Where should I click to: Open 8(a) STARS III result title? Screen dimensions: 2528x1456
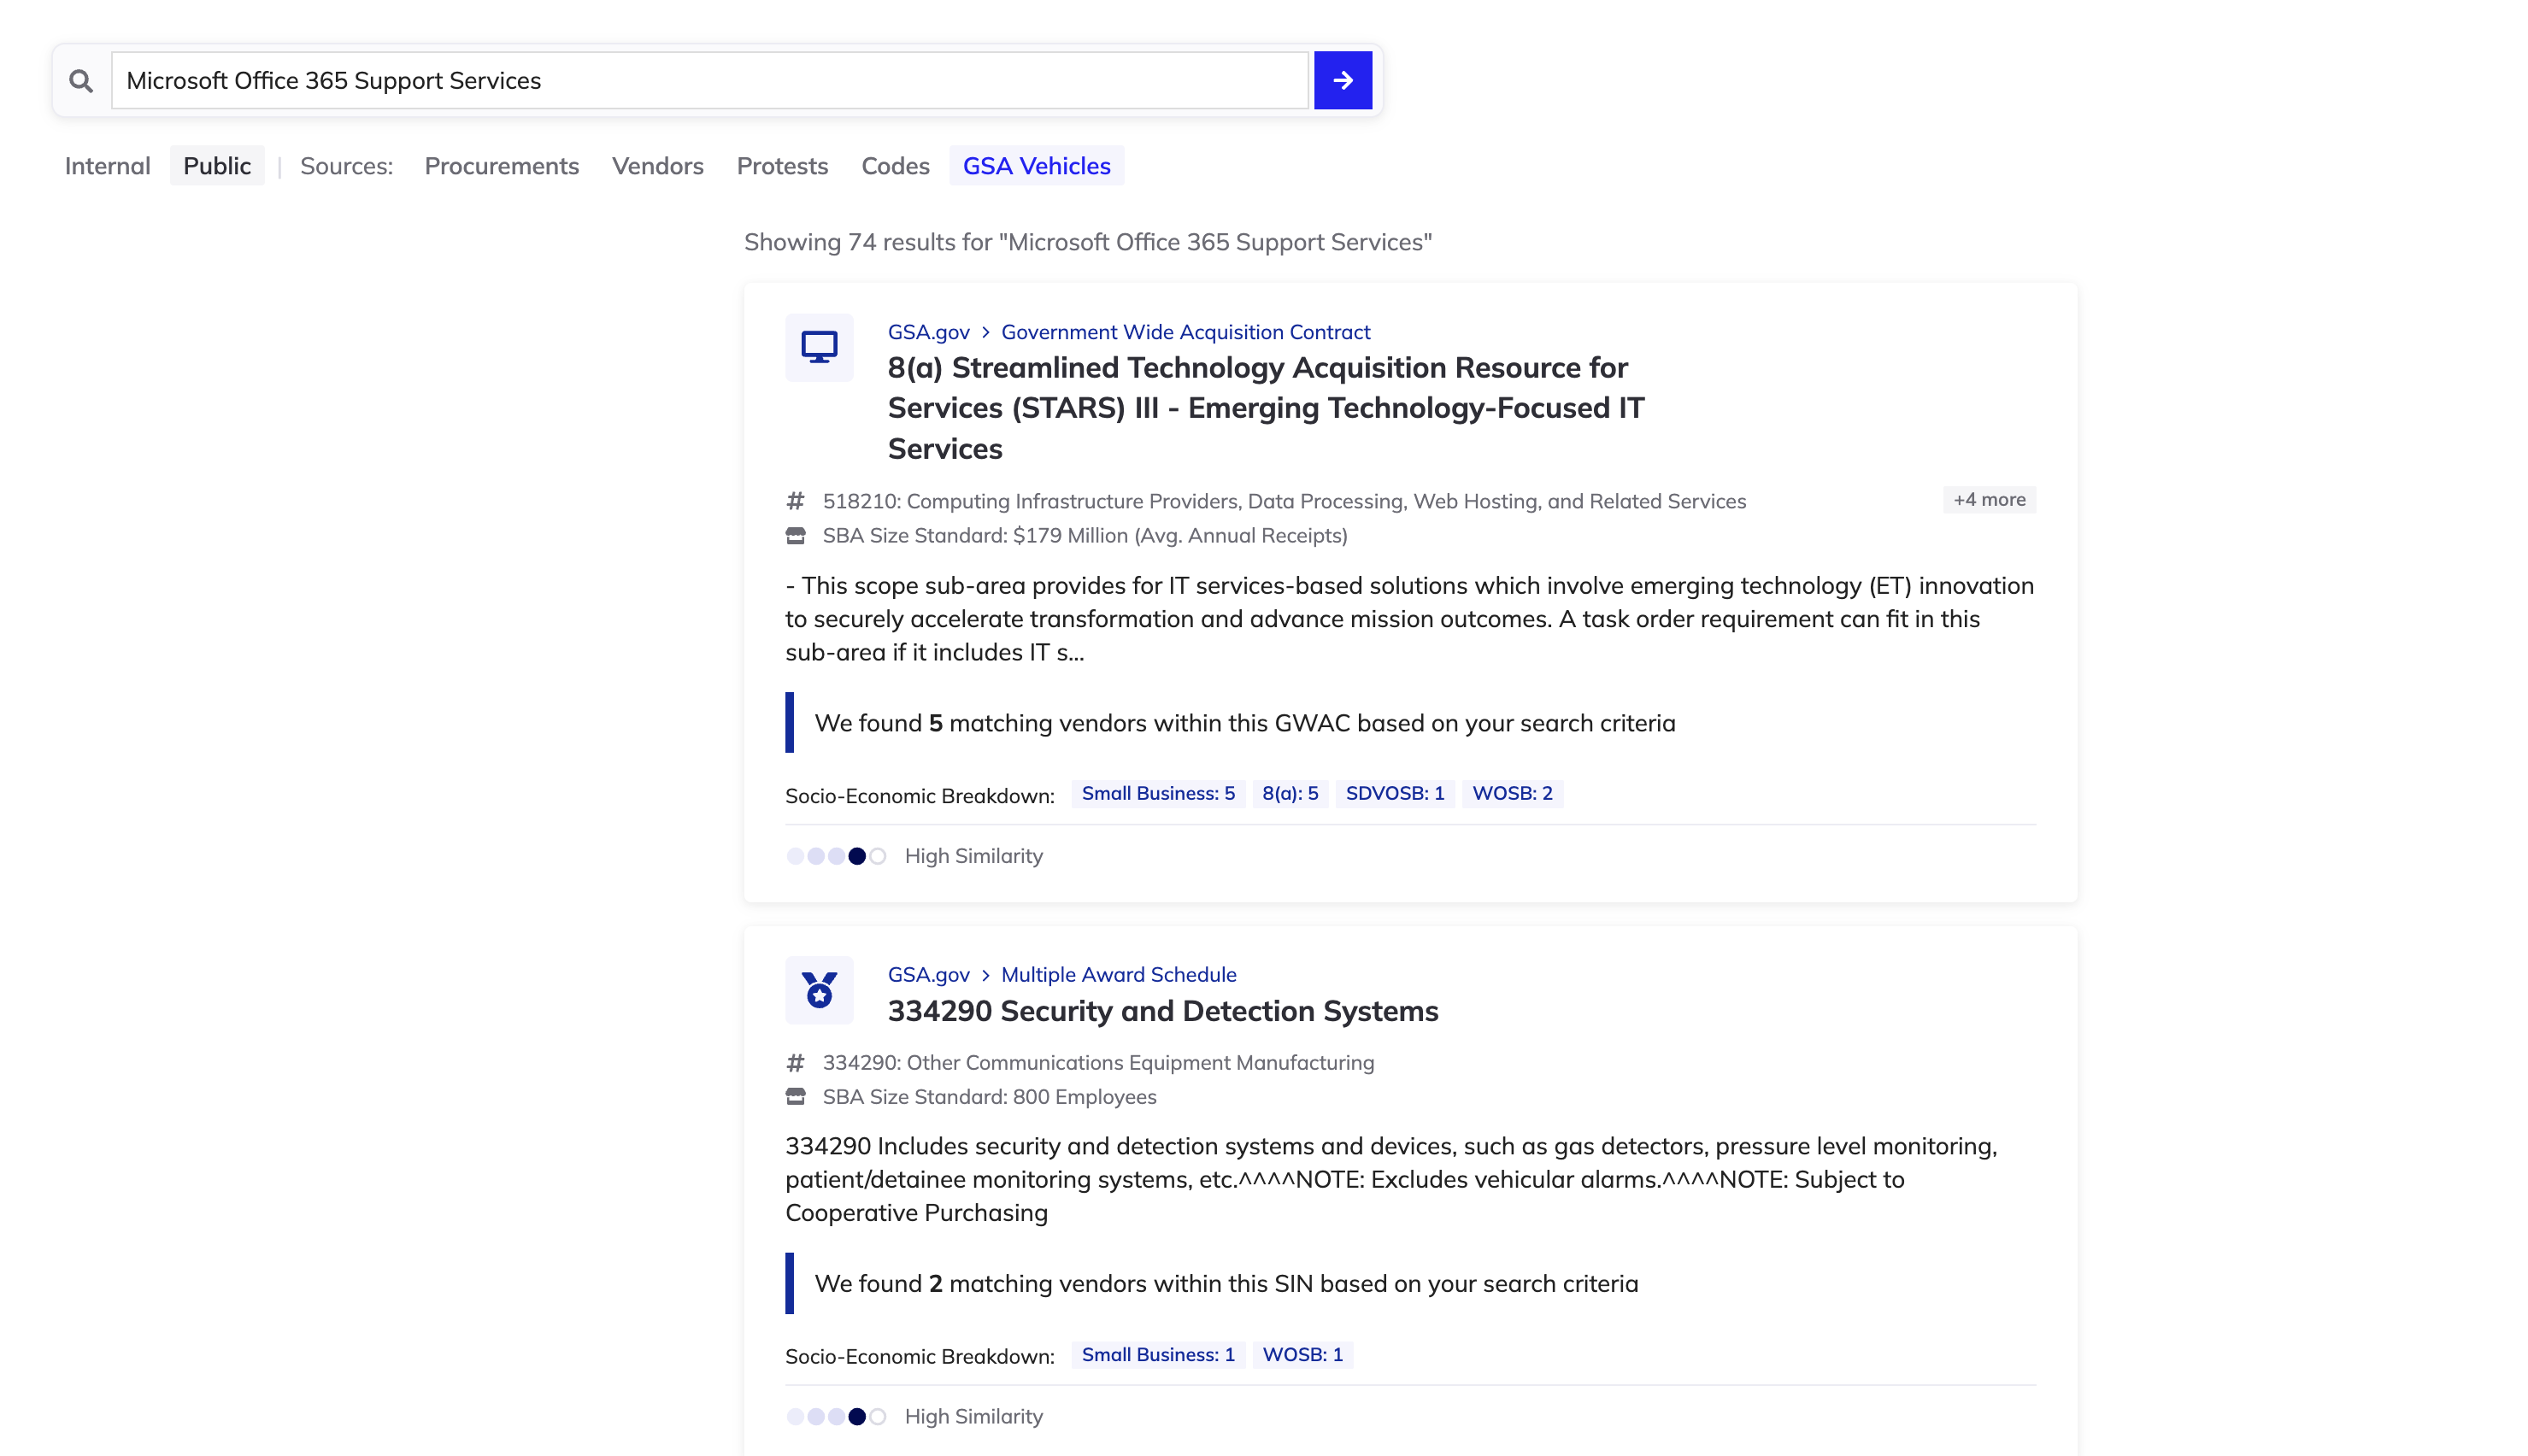tap(1265, 408)
